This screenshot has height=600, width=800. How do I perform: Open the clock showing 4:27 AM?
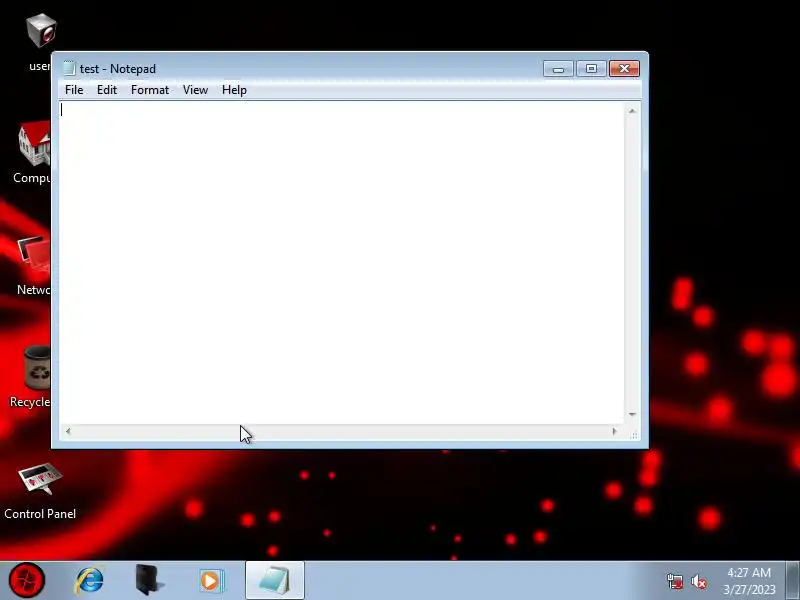coord(749,581)
